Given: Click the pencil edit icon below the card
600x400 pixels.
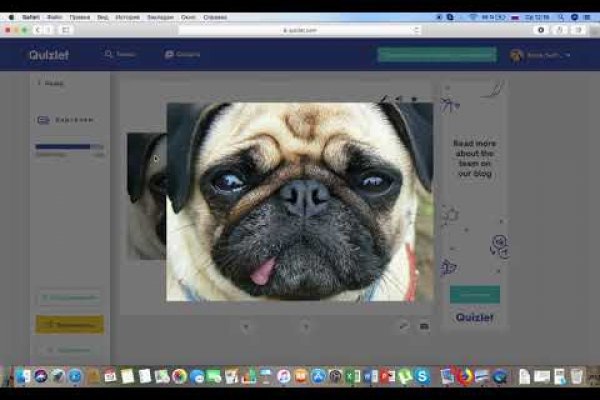Looking at the screenshot, I should tap(404, 326).
